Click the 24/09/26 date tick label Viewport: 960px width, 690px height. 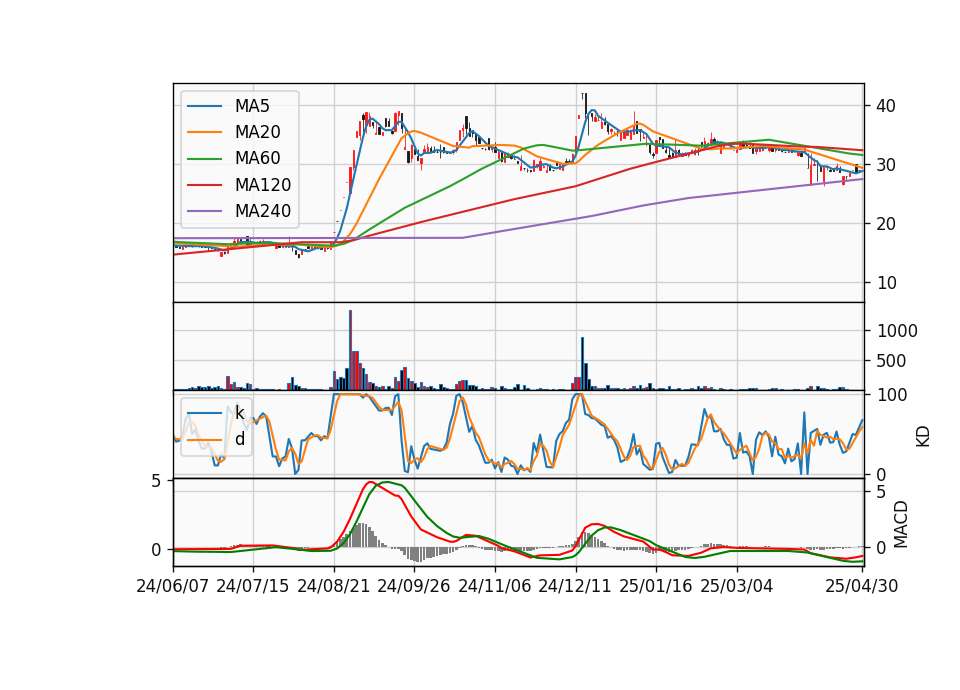tap(414, 587)
